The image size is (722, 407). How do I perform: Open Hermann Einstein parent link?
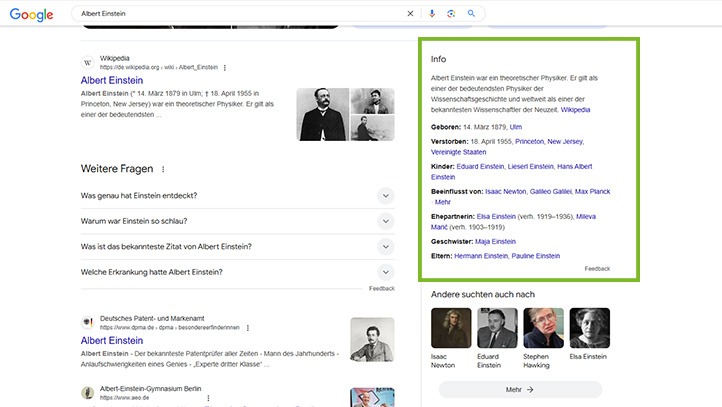coord(481,256)
